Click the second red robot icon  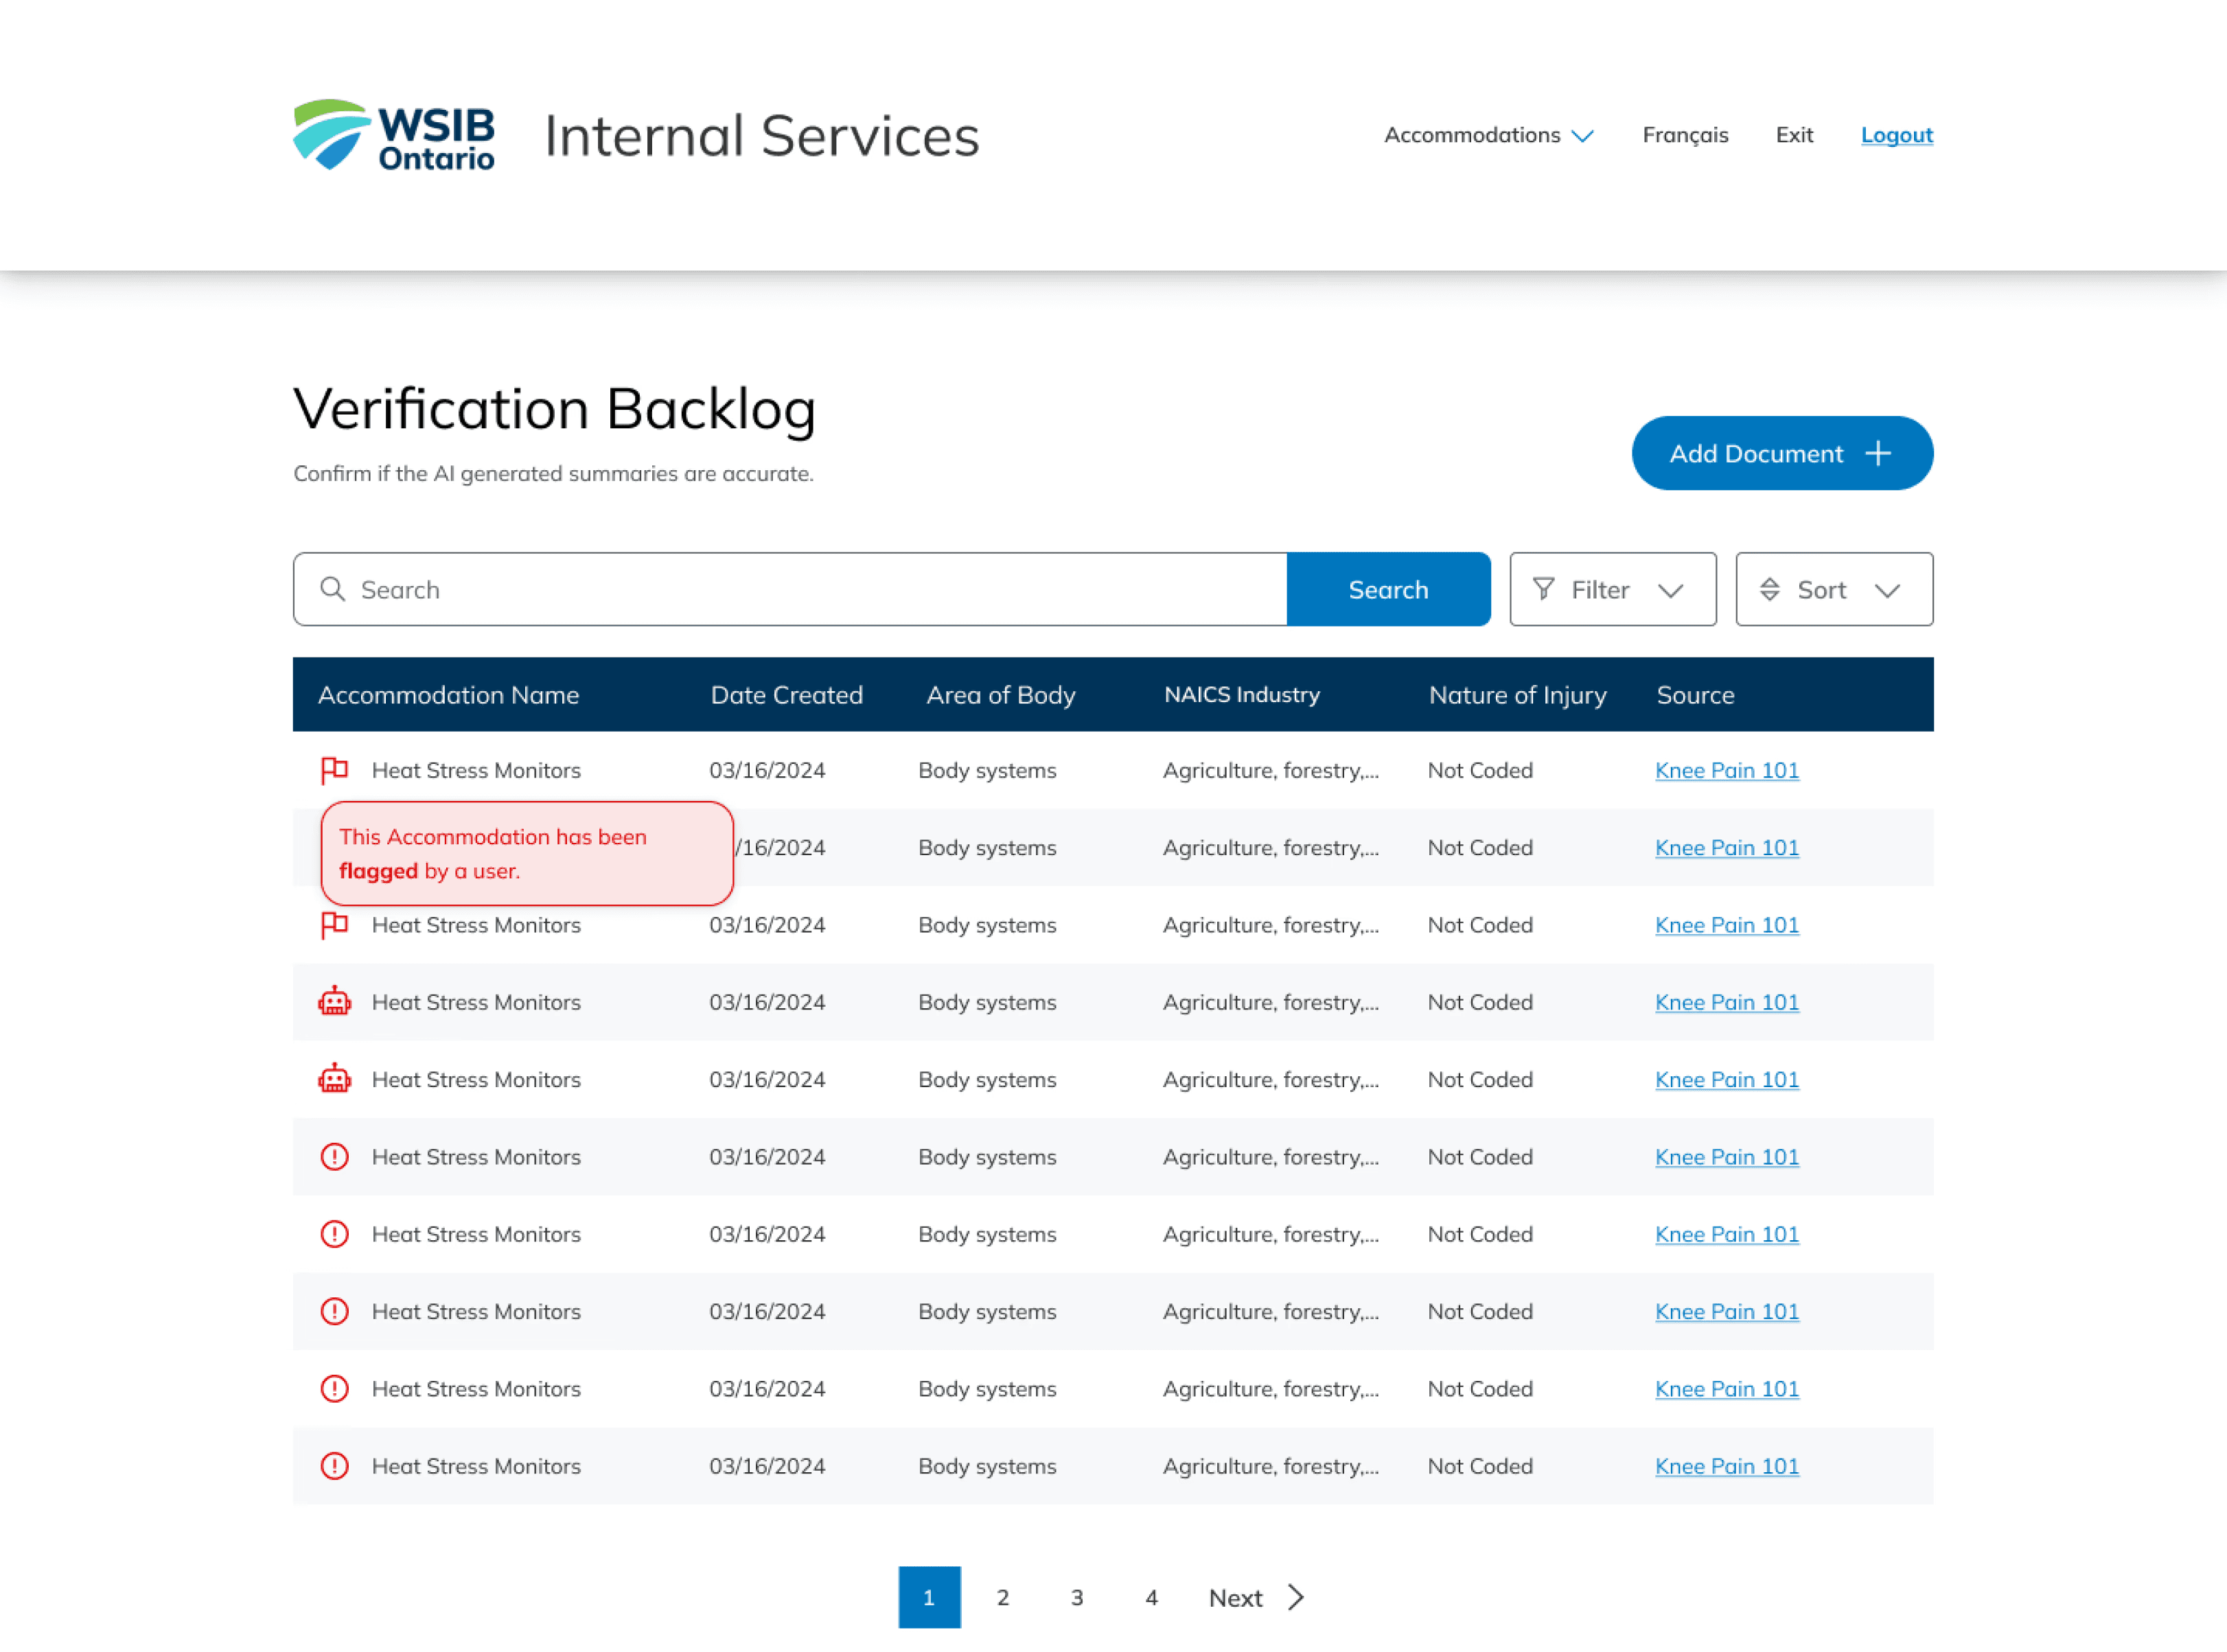tap(334, 1080)
